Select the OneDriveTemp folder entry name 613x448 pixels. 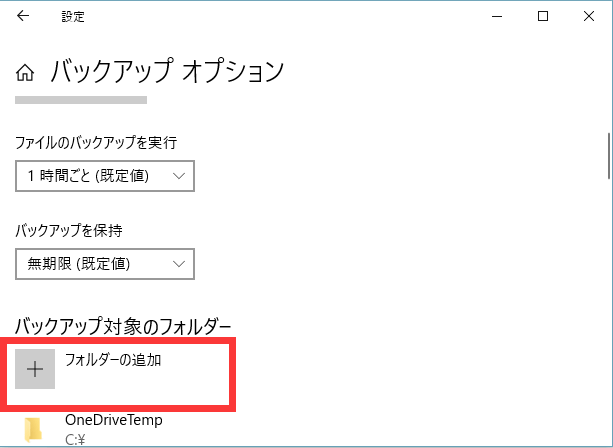tap(113, 421)
